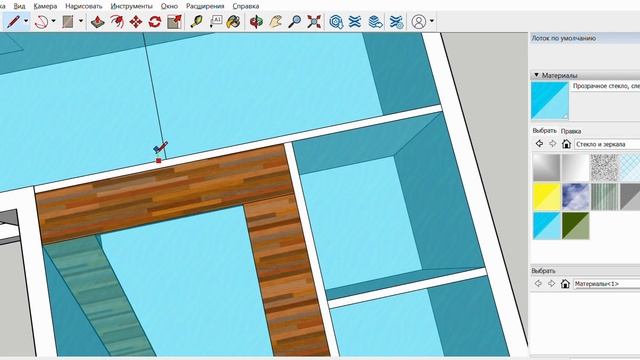The image size is (640, 360).
Task: Click the forward arrow beside Стекло и зеркала
Action: click(x=552, y=144)
